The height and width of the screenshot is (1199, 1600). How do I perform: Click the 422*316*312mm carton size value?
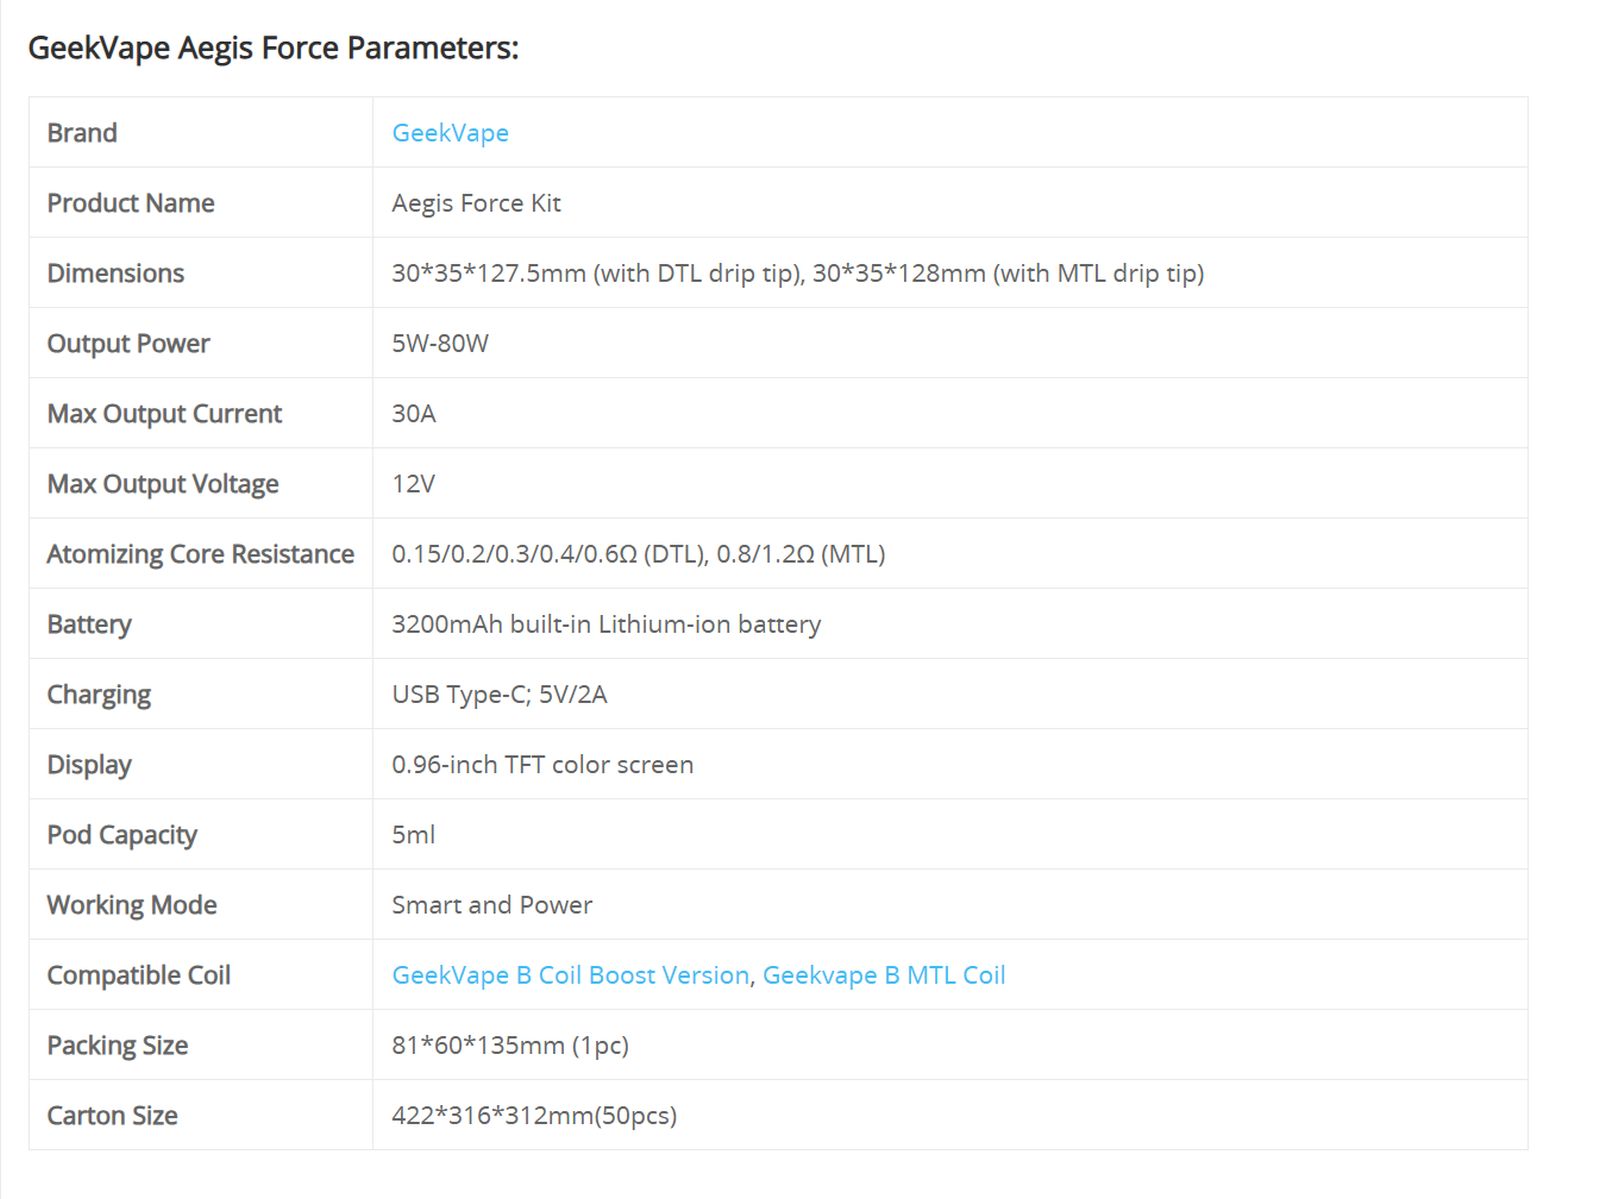point(534,1115)
